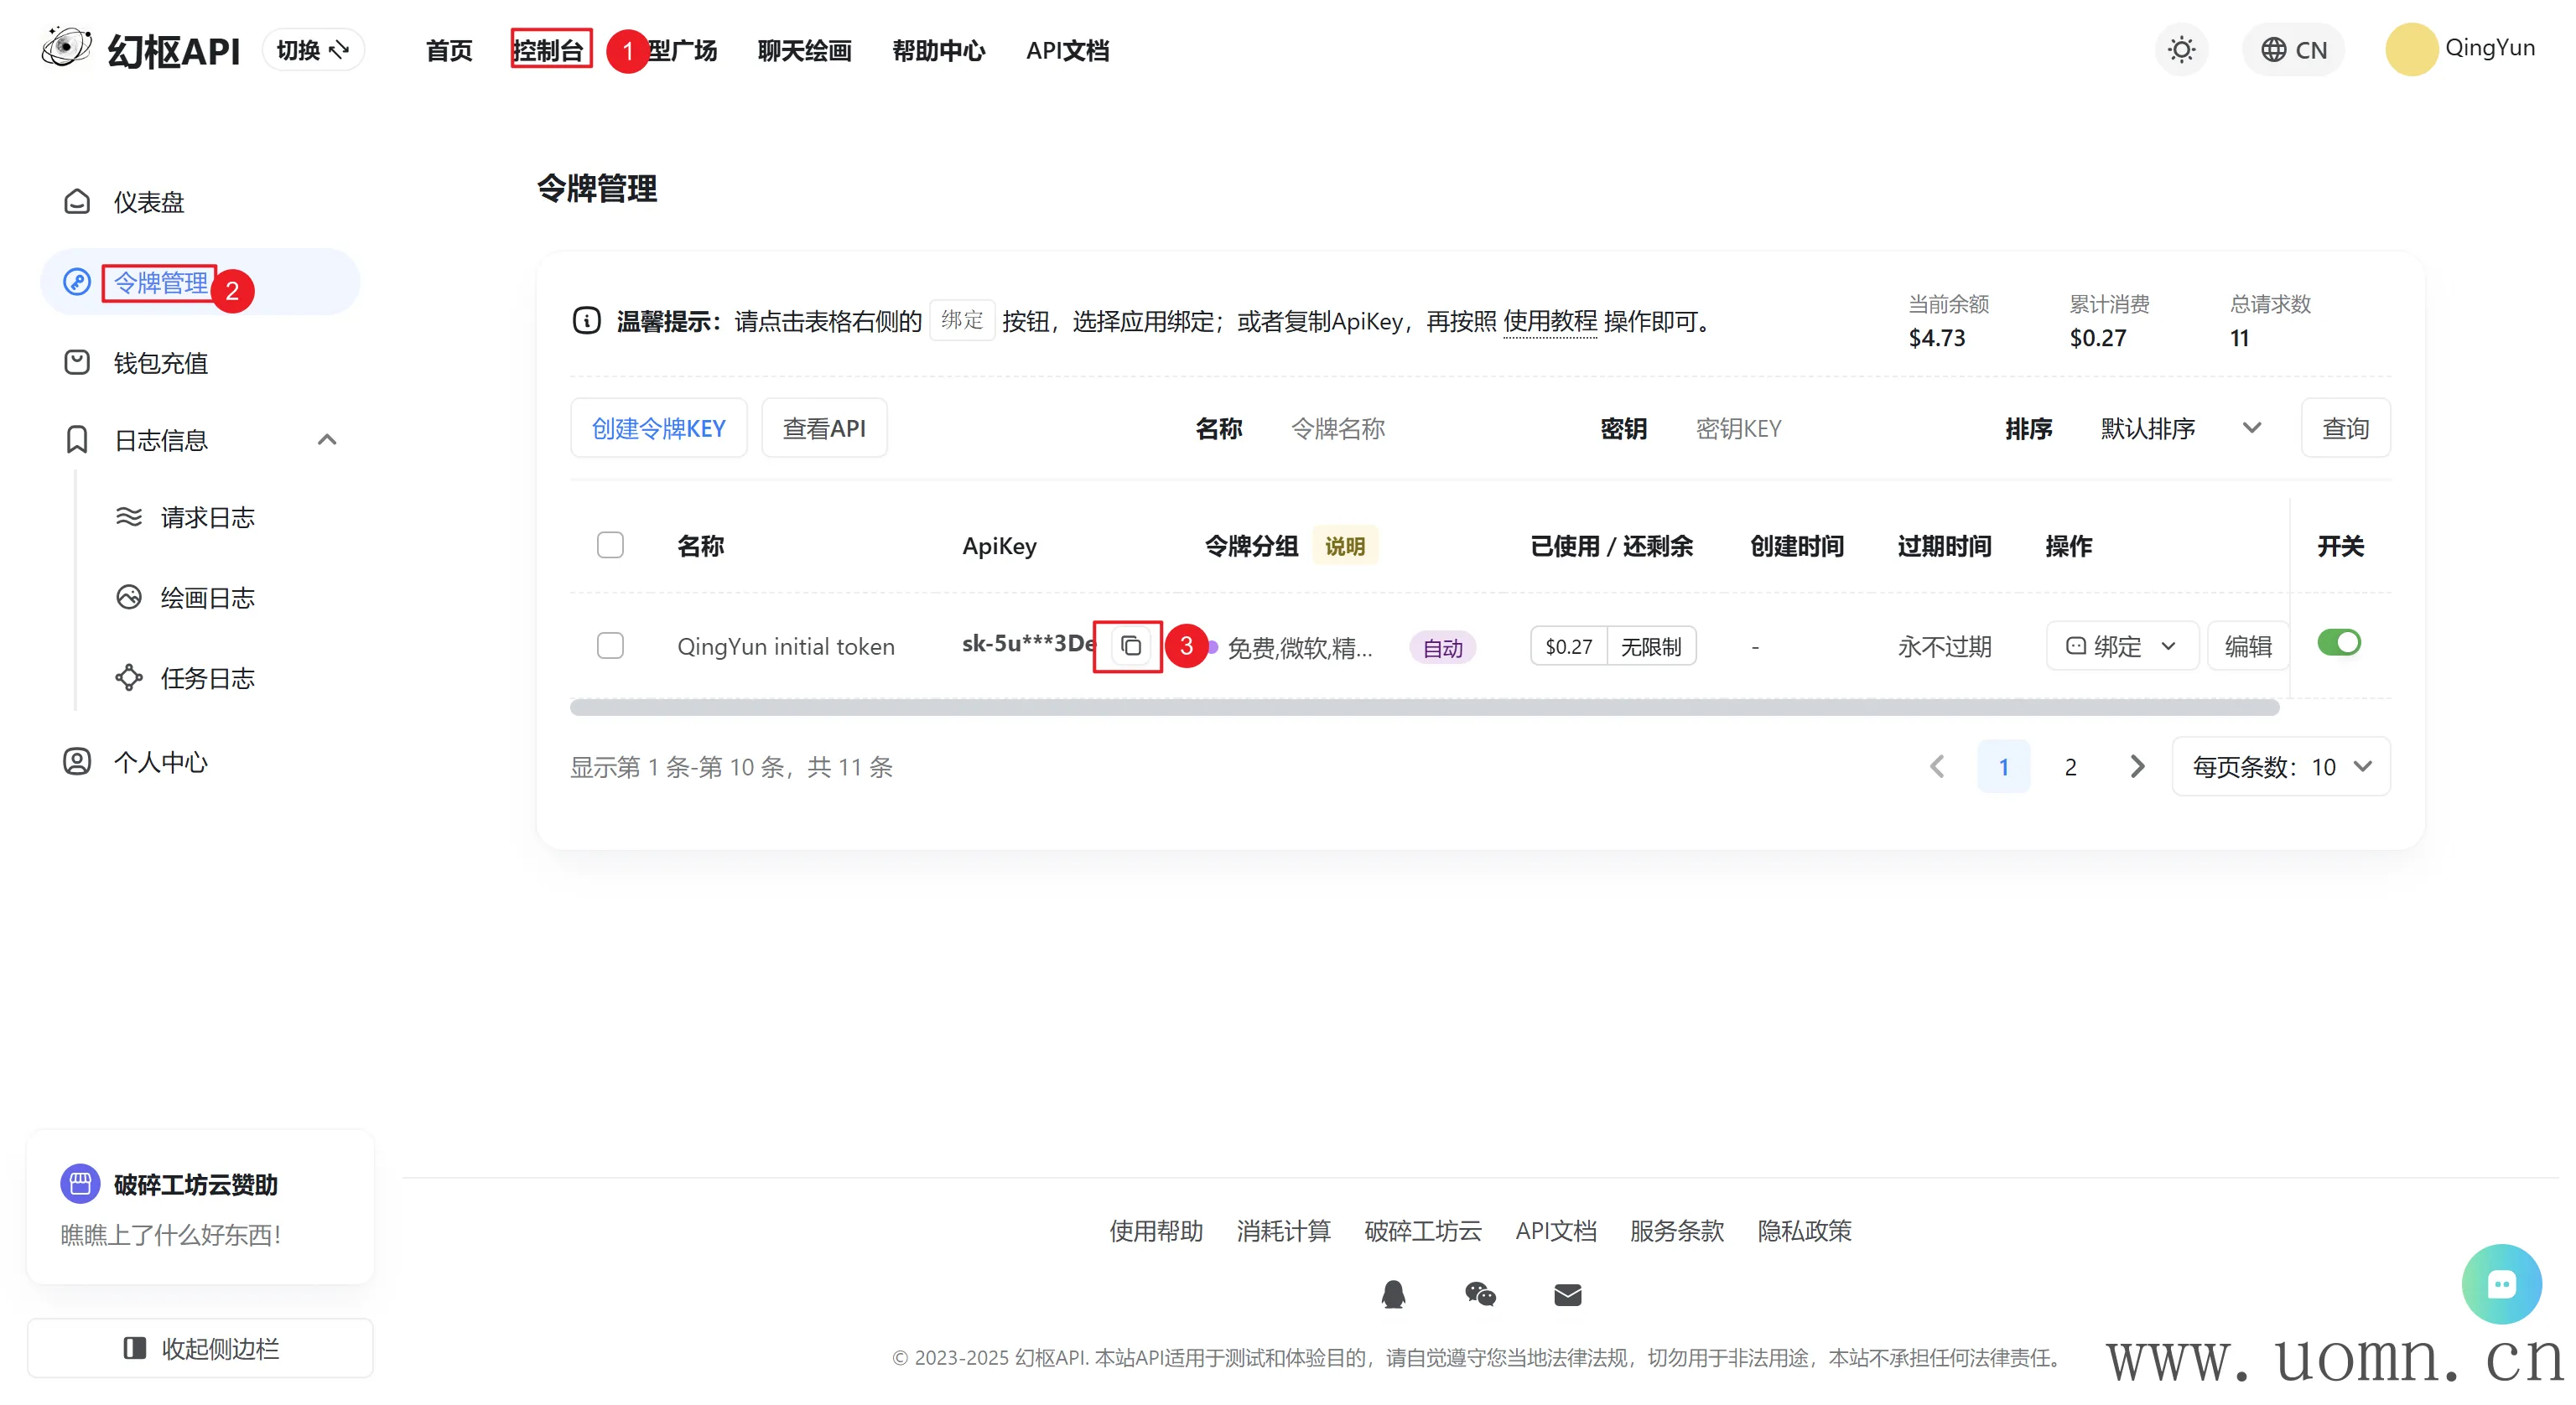Open the 使用教程 link in tip
Image resolution: width=2576 pixels, height=1405 pixels.
click(1550, 321)
